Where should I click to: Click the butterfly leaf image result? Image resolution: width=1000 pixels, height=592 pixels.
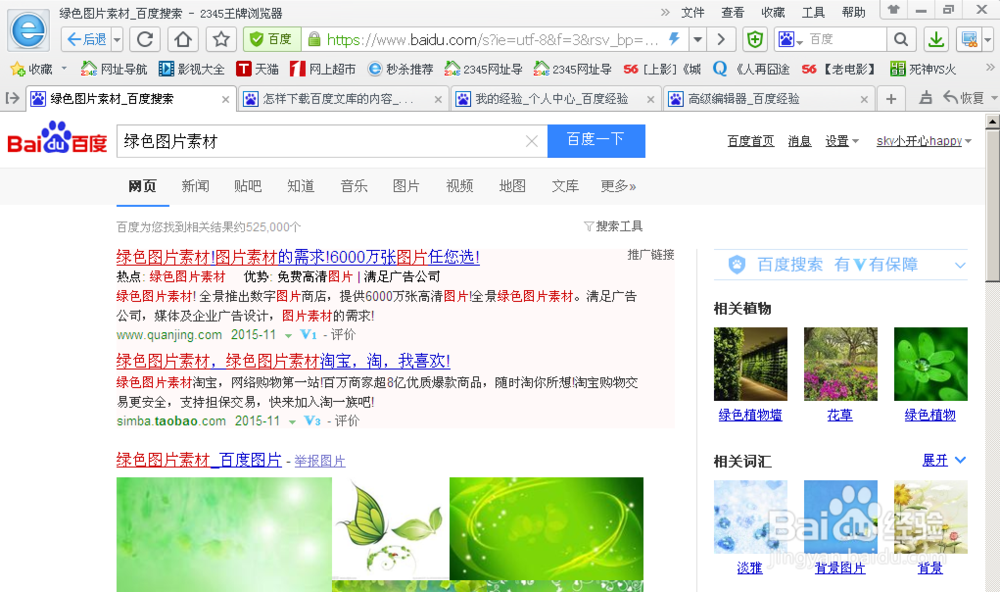(x=390, y=528)
